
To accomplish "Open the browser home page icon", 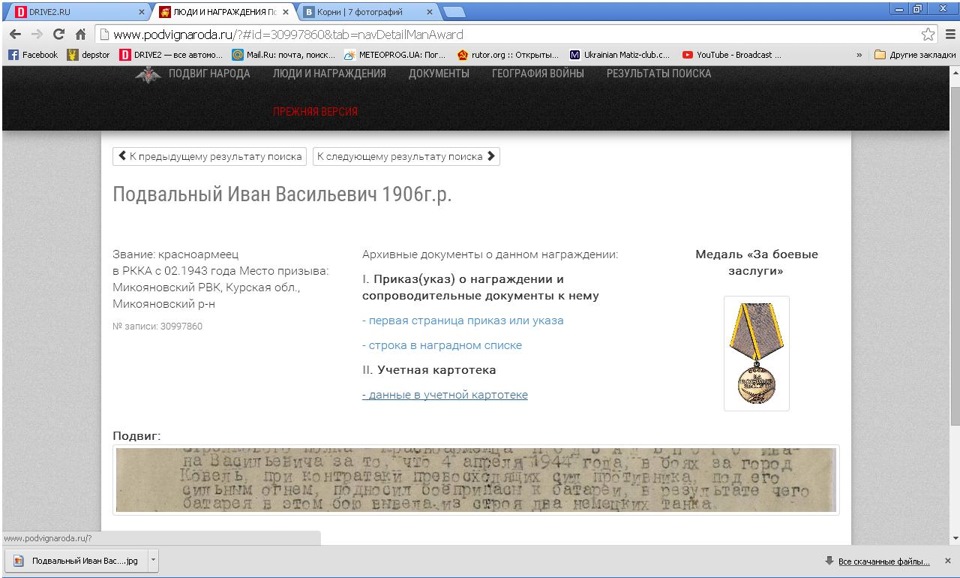I will (80, 34).
